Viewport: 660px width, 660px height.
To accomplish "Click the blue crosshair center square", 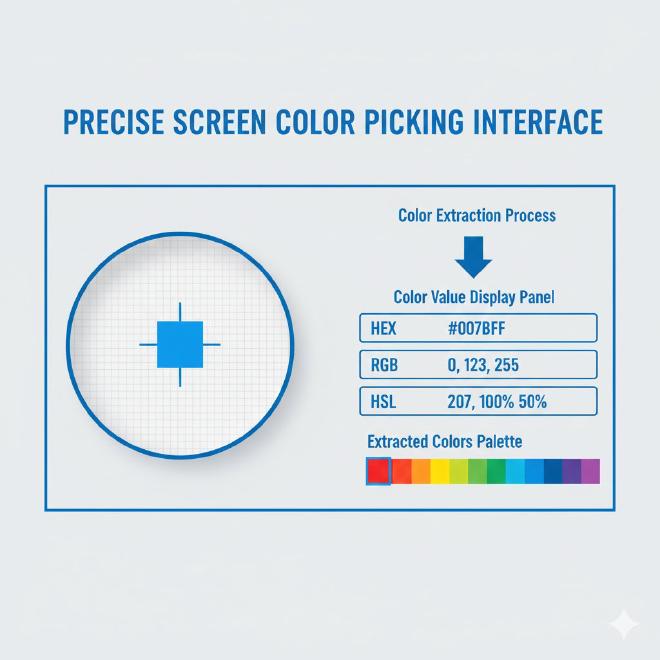I will [181, 345].
